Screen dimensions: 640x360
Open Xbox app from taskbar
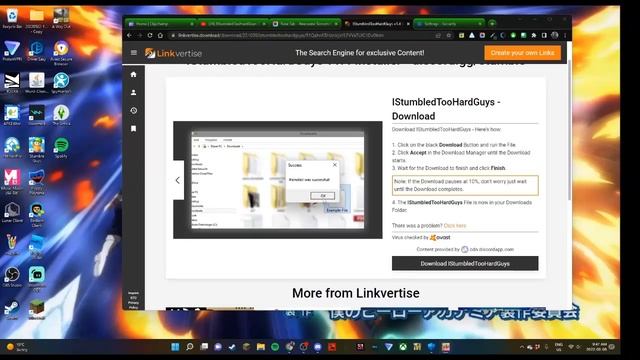[x=403, y=347]
